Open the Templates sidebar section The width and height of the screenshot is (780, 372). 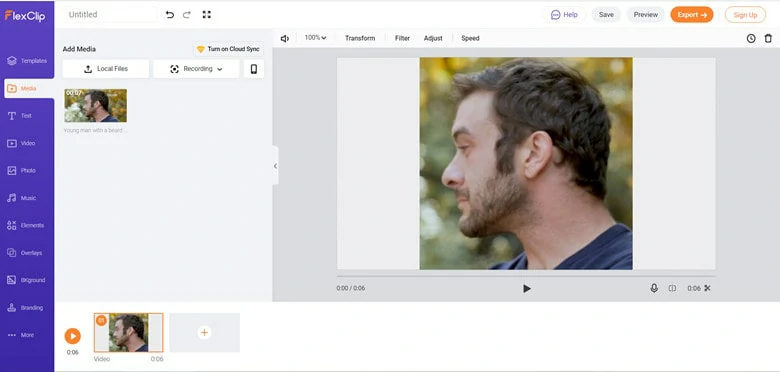coord(27,61)
